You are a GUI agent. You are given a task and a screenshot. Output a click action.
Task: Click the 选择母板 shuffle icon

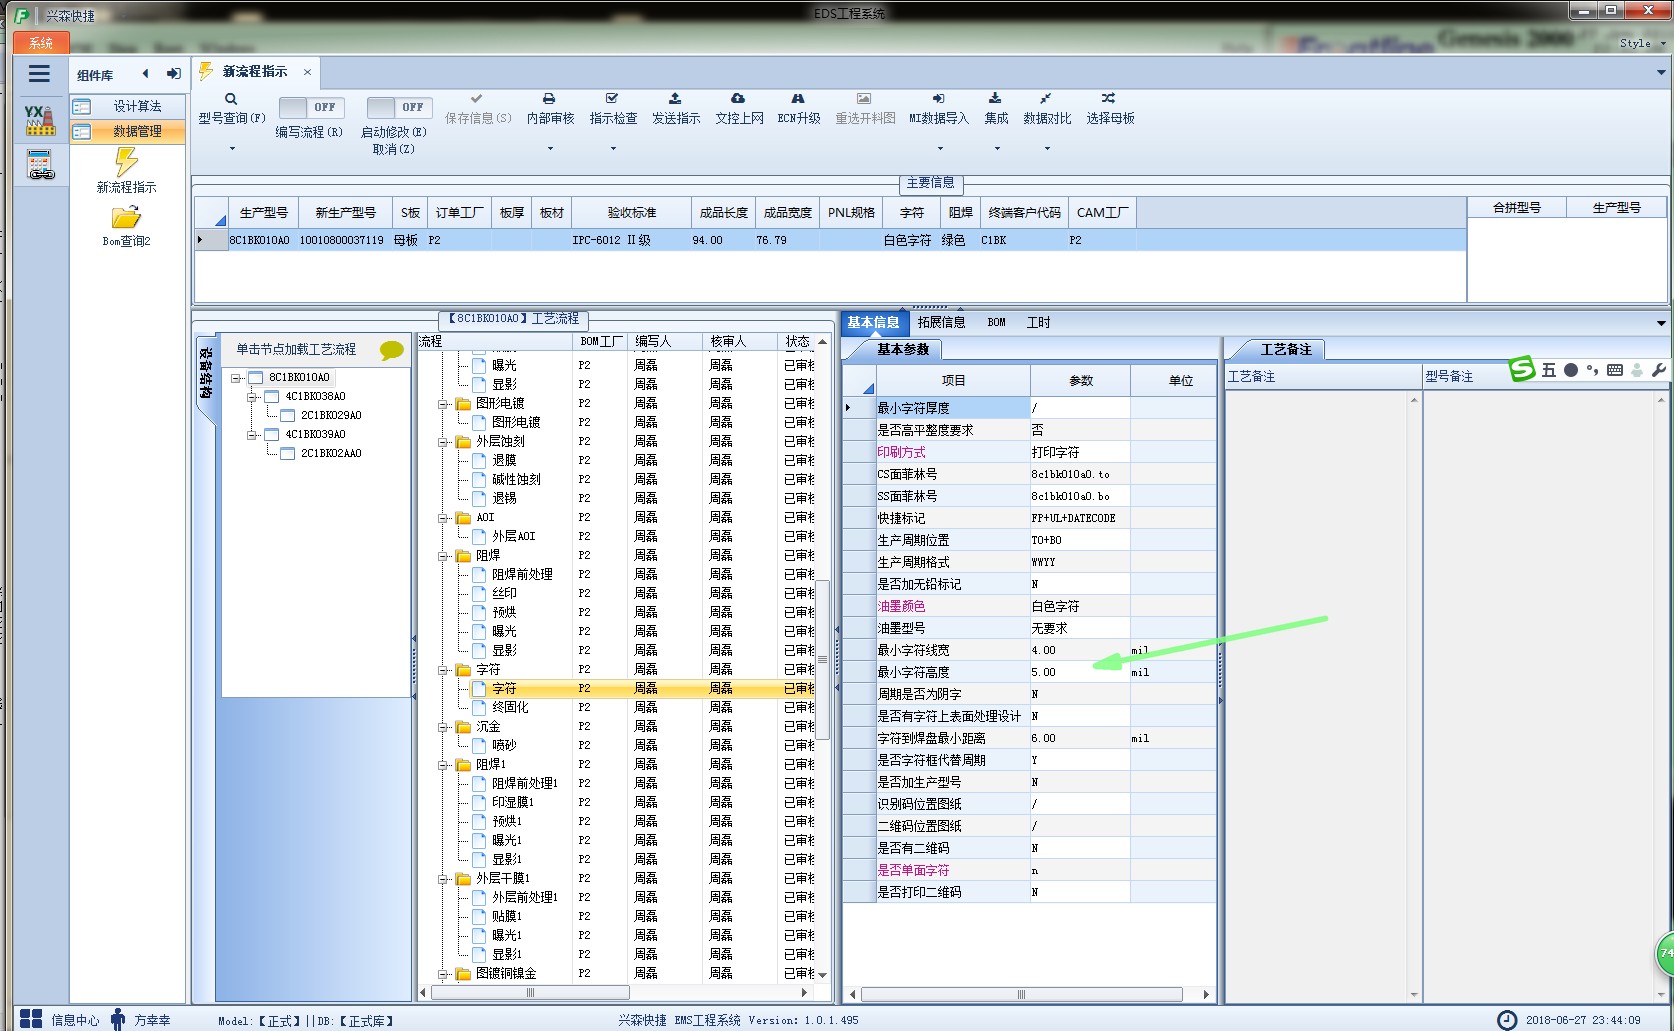1108,99
